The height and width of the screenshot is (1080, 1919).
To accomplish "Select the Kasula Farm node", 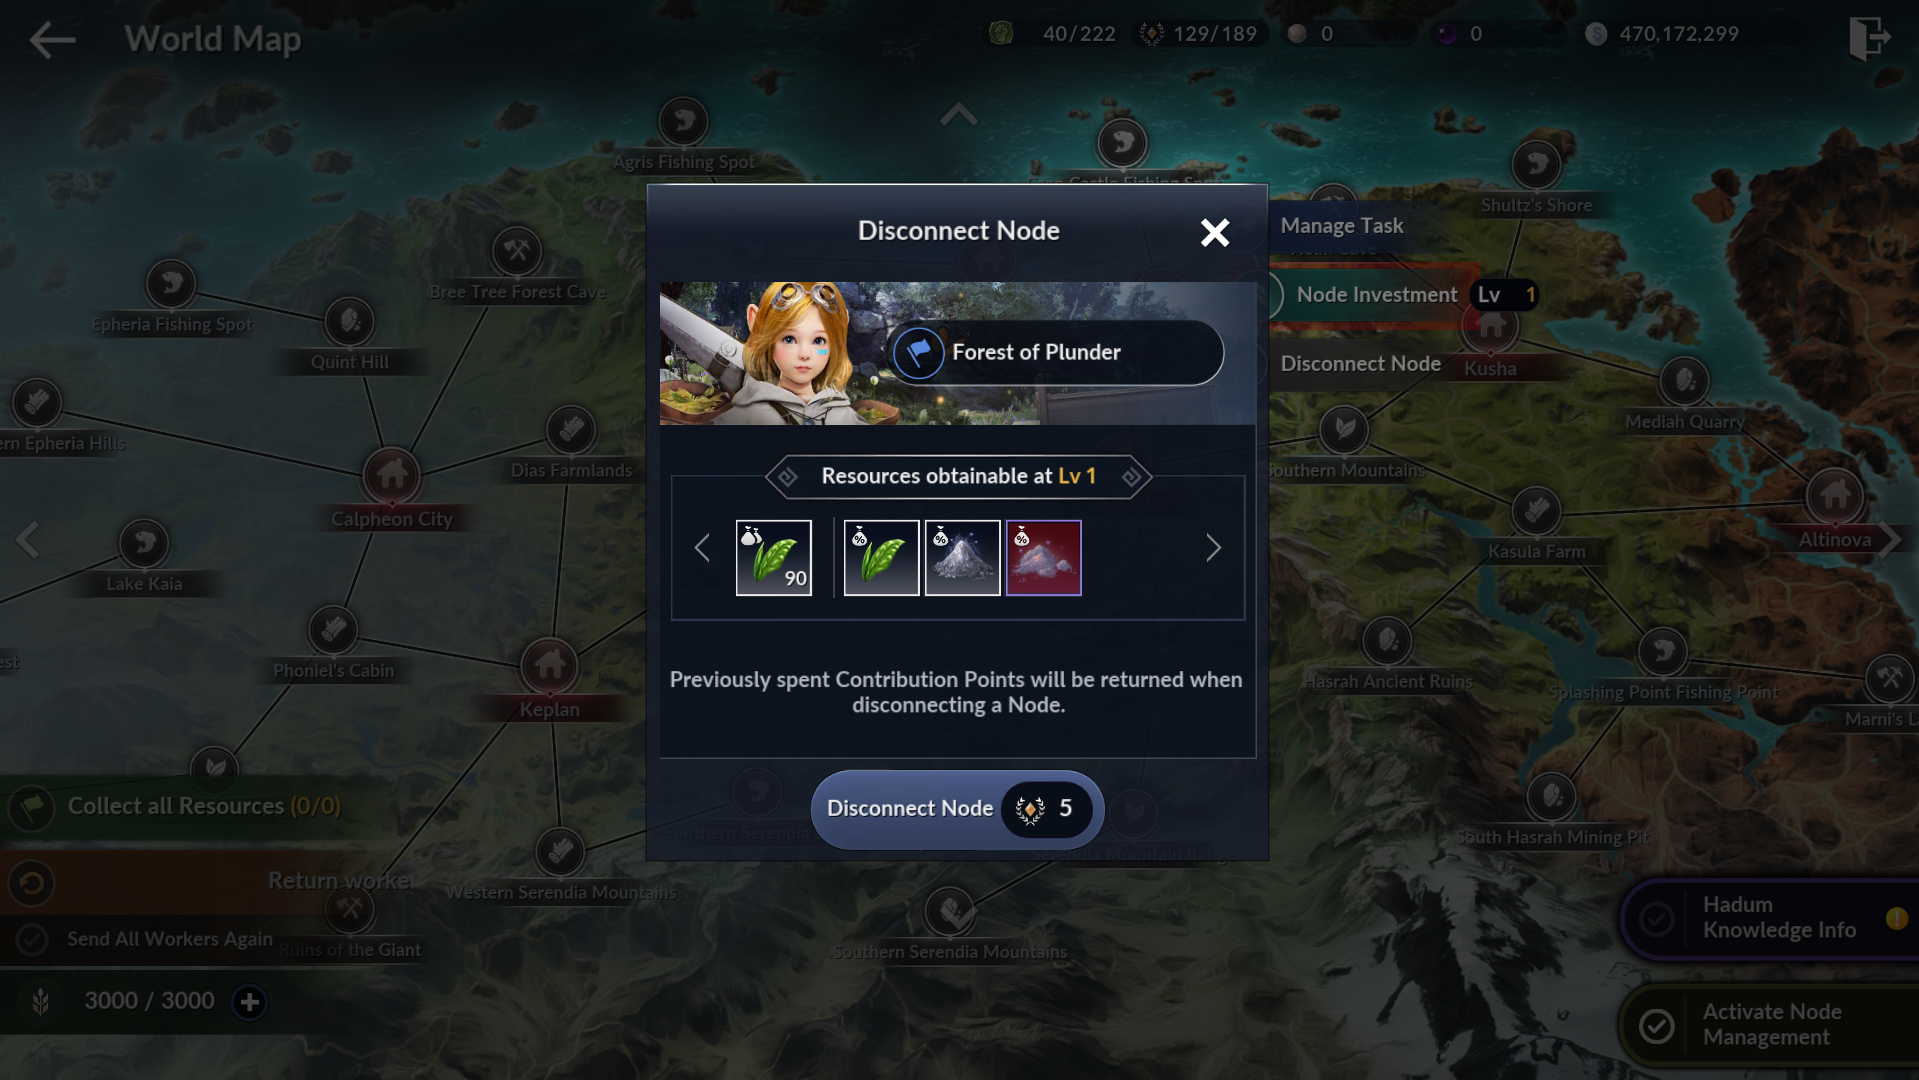I will (x=1537, y=511).
